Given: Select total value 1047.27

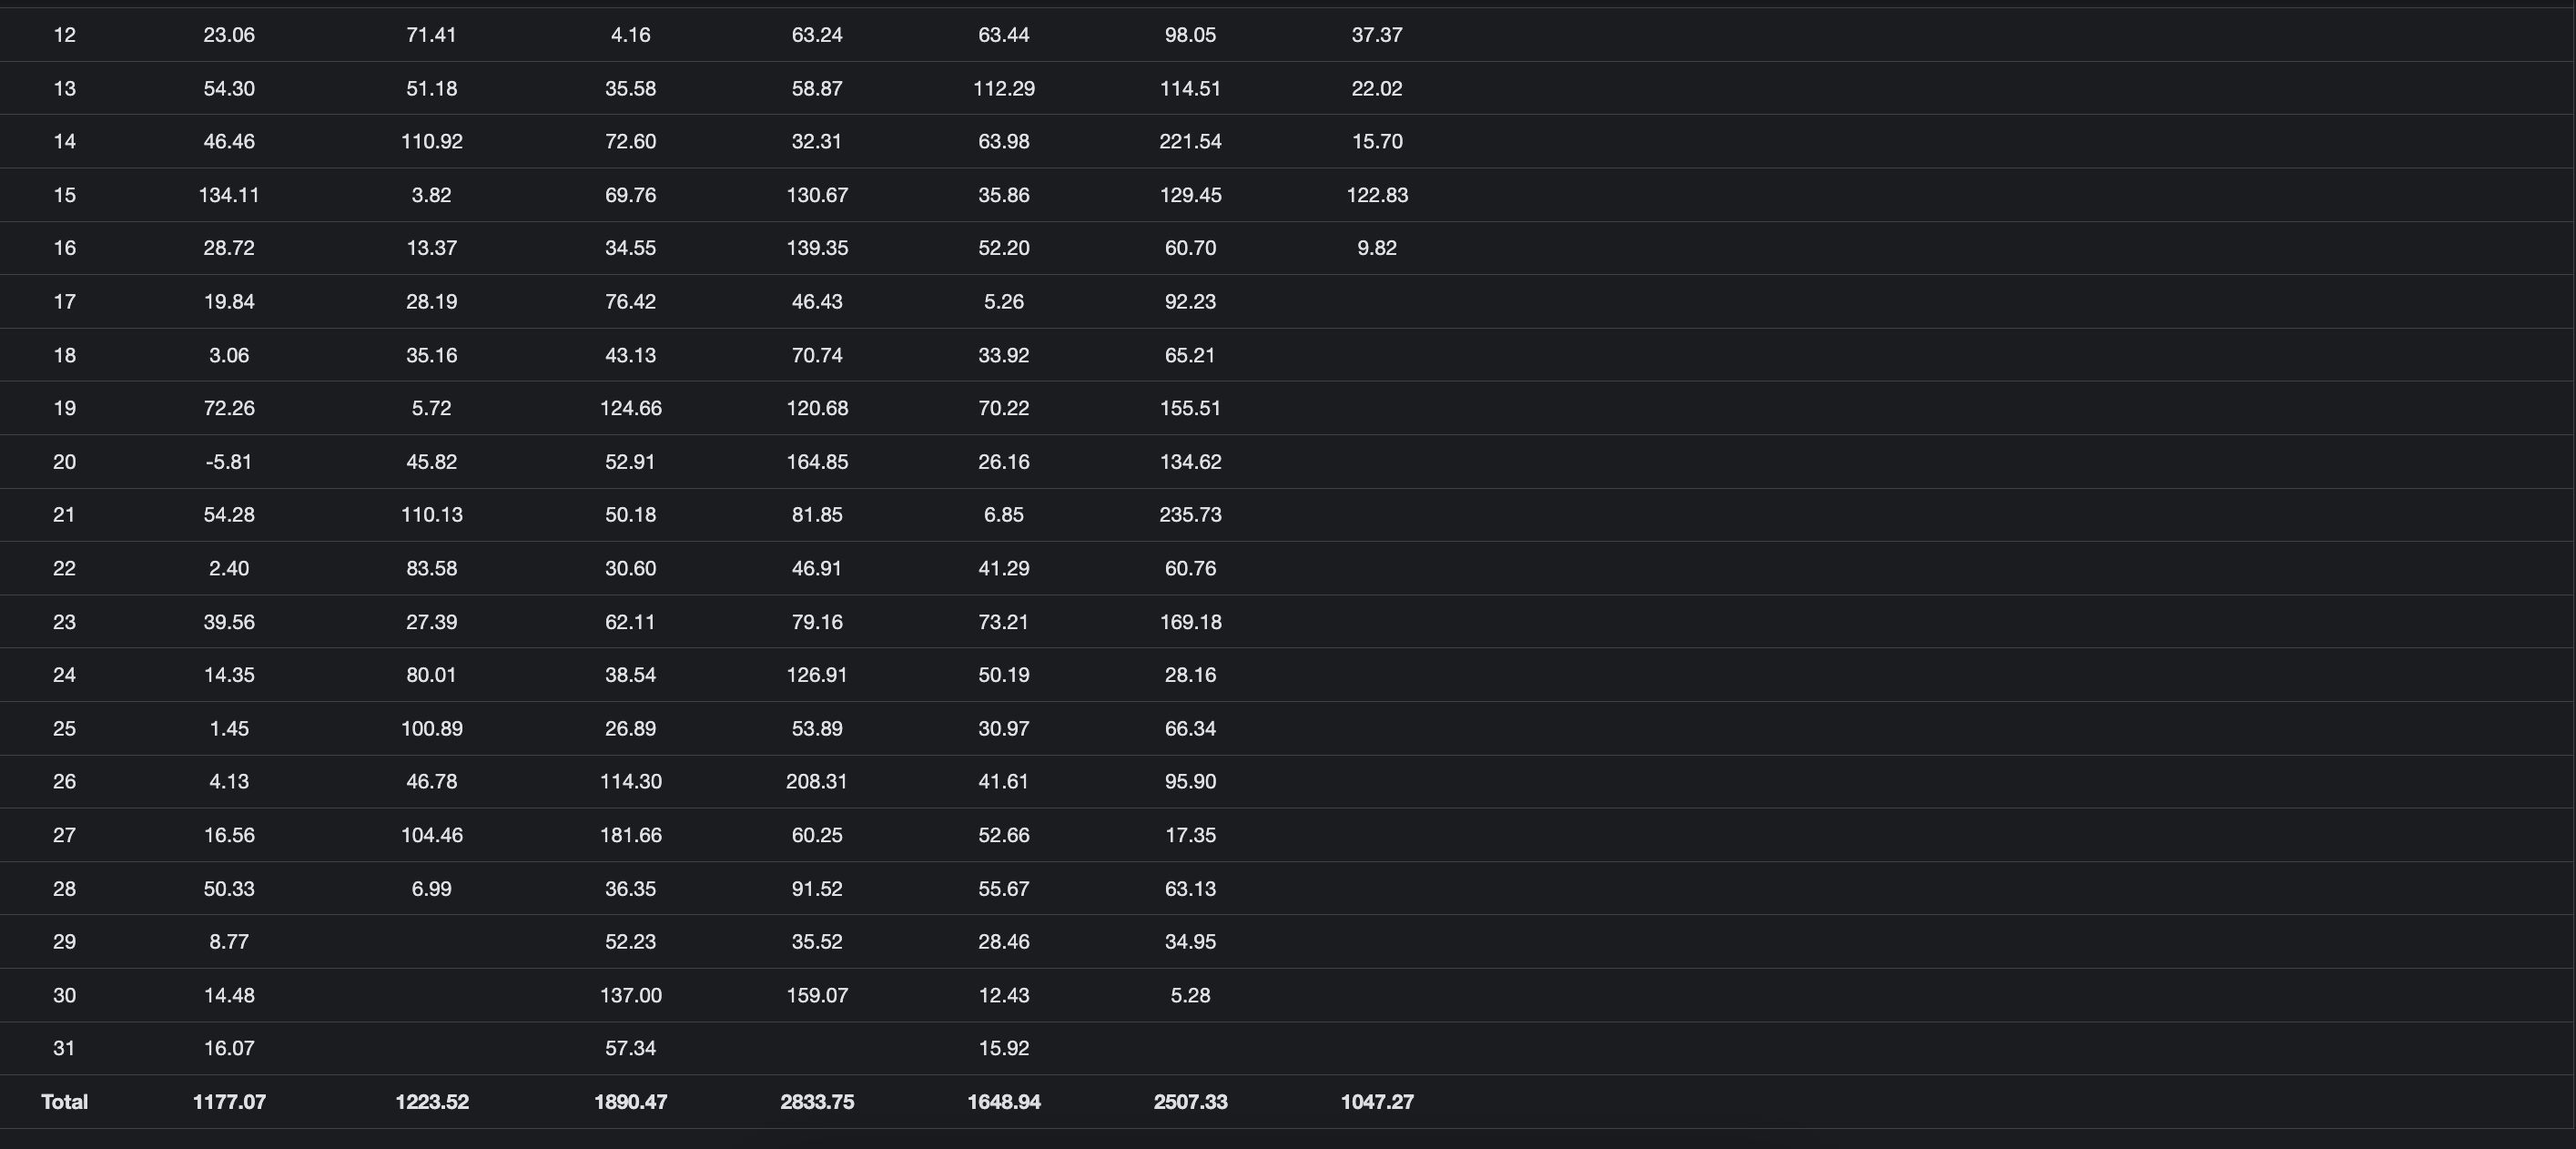Looking at the screenshot, I should tap(1377, 1102).
